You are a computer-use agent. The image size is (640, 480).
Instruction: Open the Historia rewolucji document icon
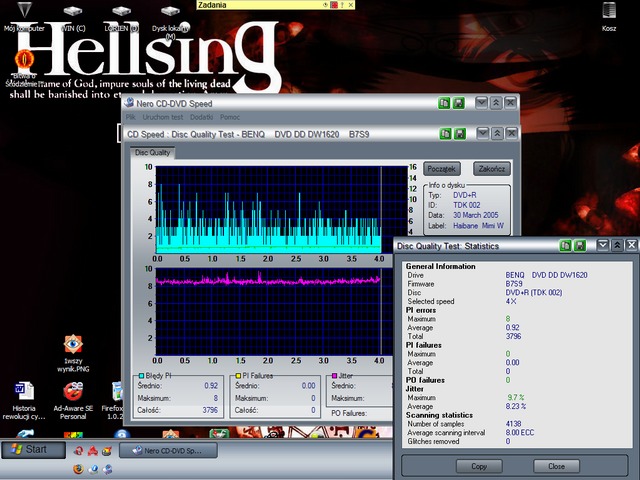[x=24, y=401]
